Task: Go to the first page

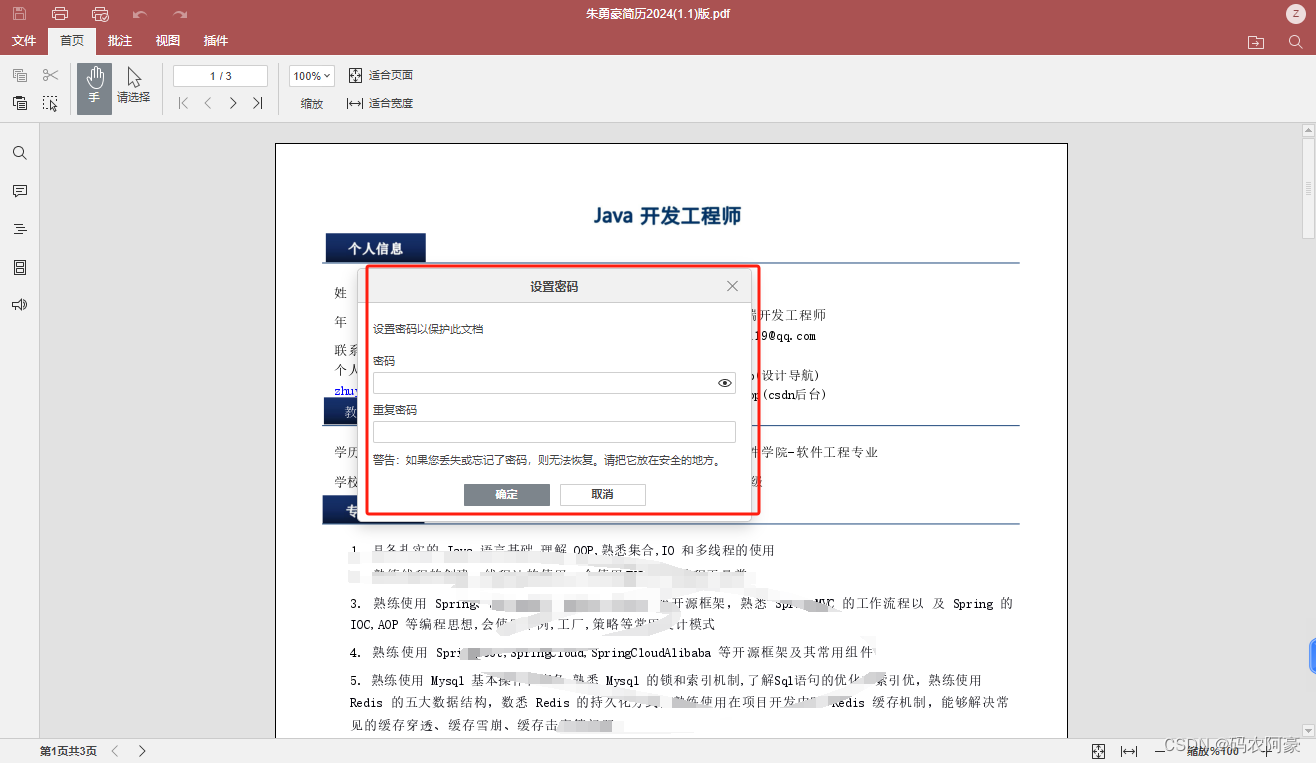Action: click(x=183, y=103)
